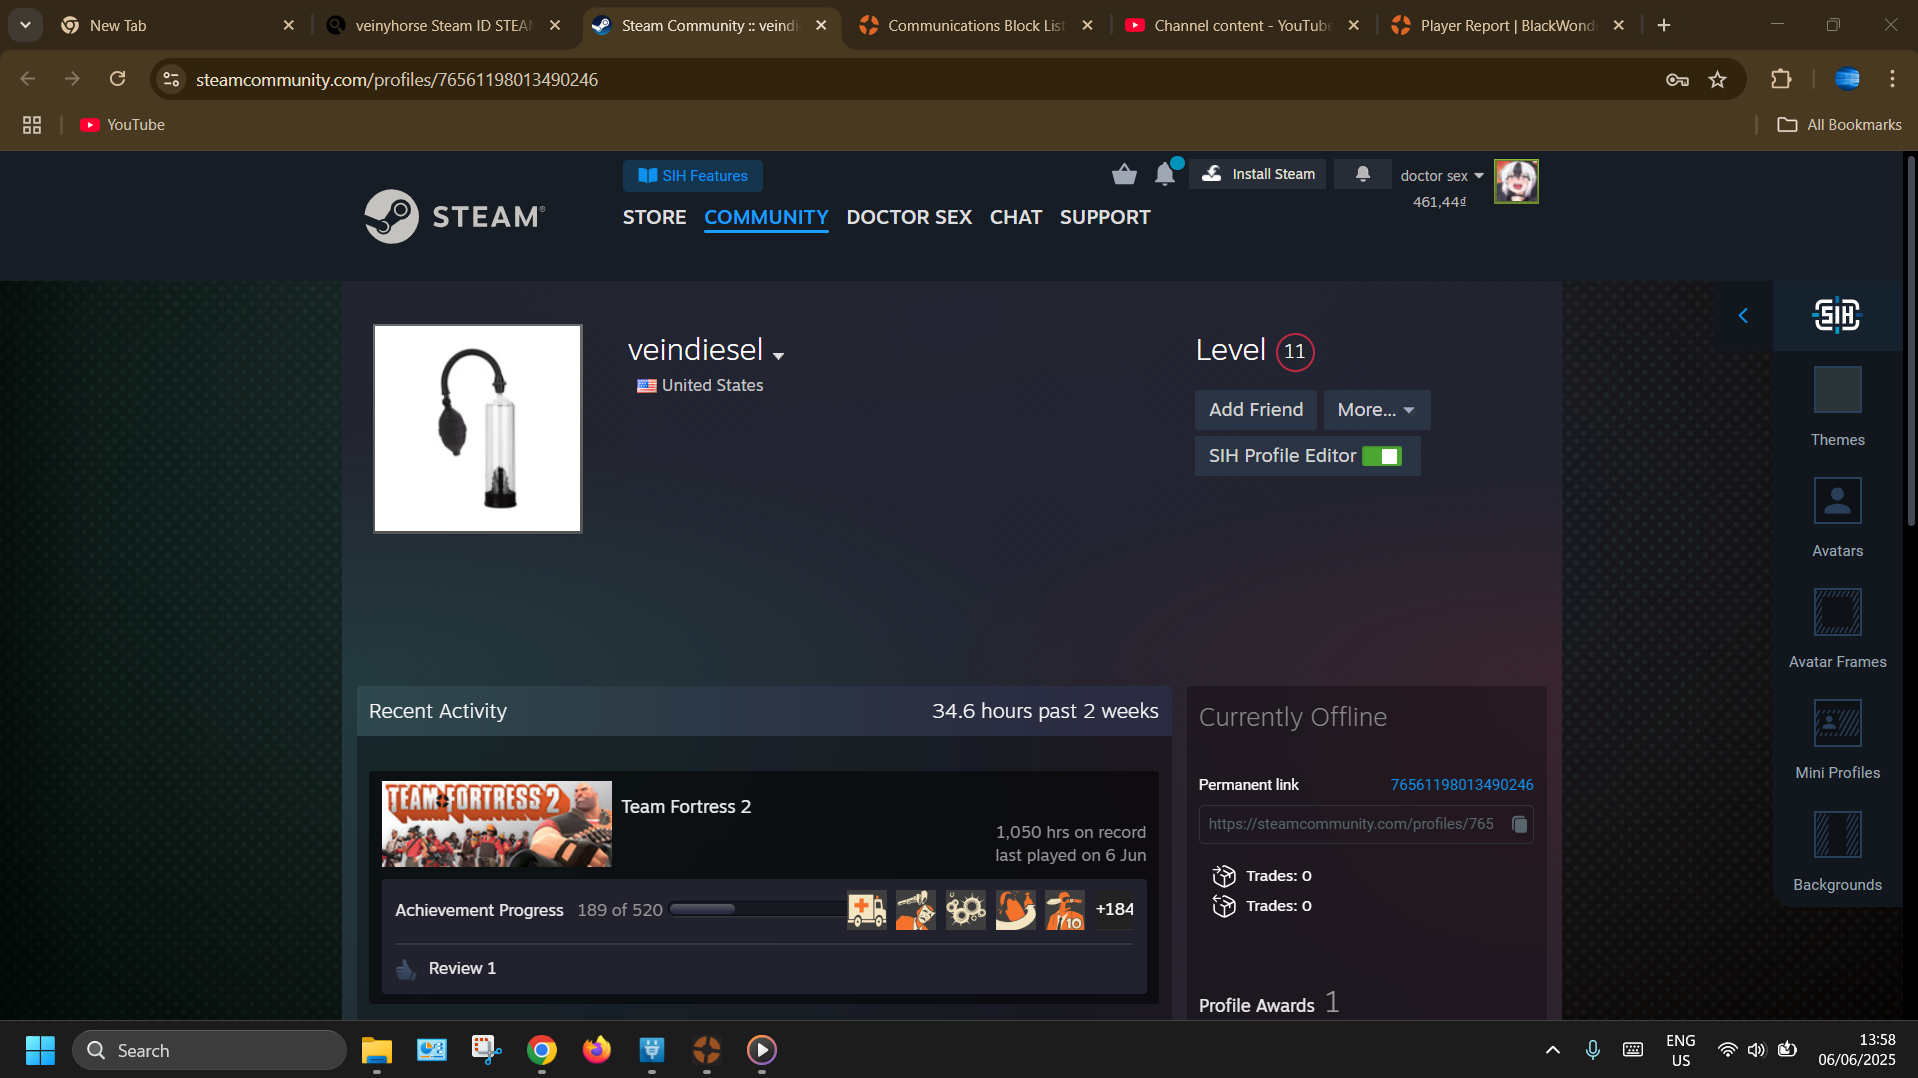Open the doctor sex account dropdown
The width and height of the screenshot is (1918, 1078).
point(1442,176)
